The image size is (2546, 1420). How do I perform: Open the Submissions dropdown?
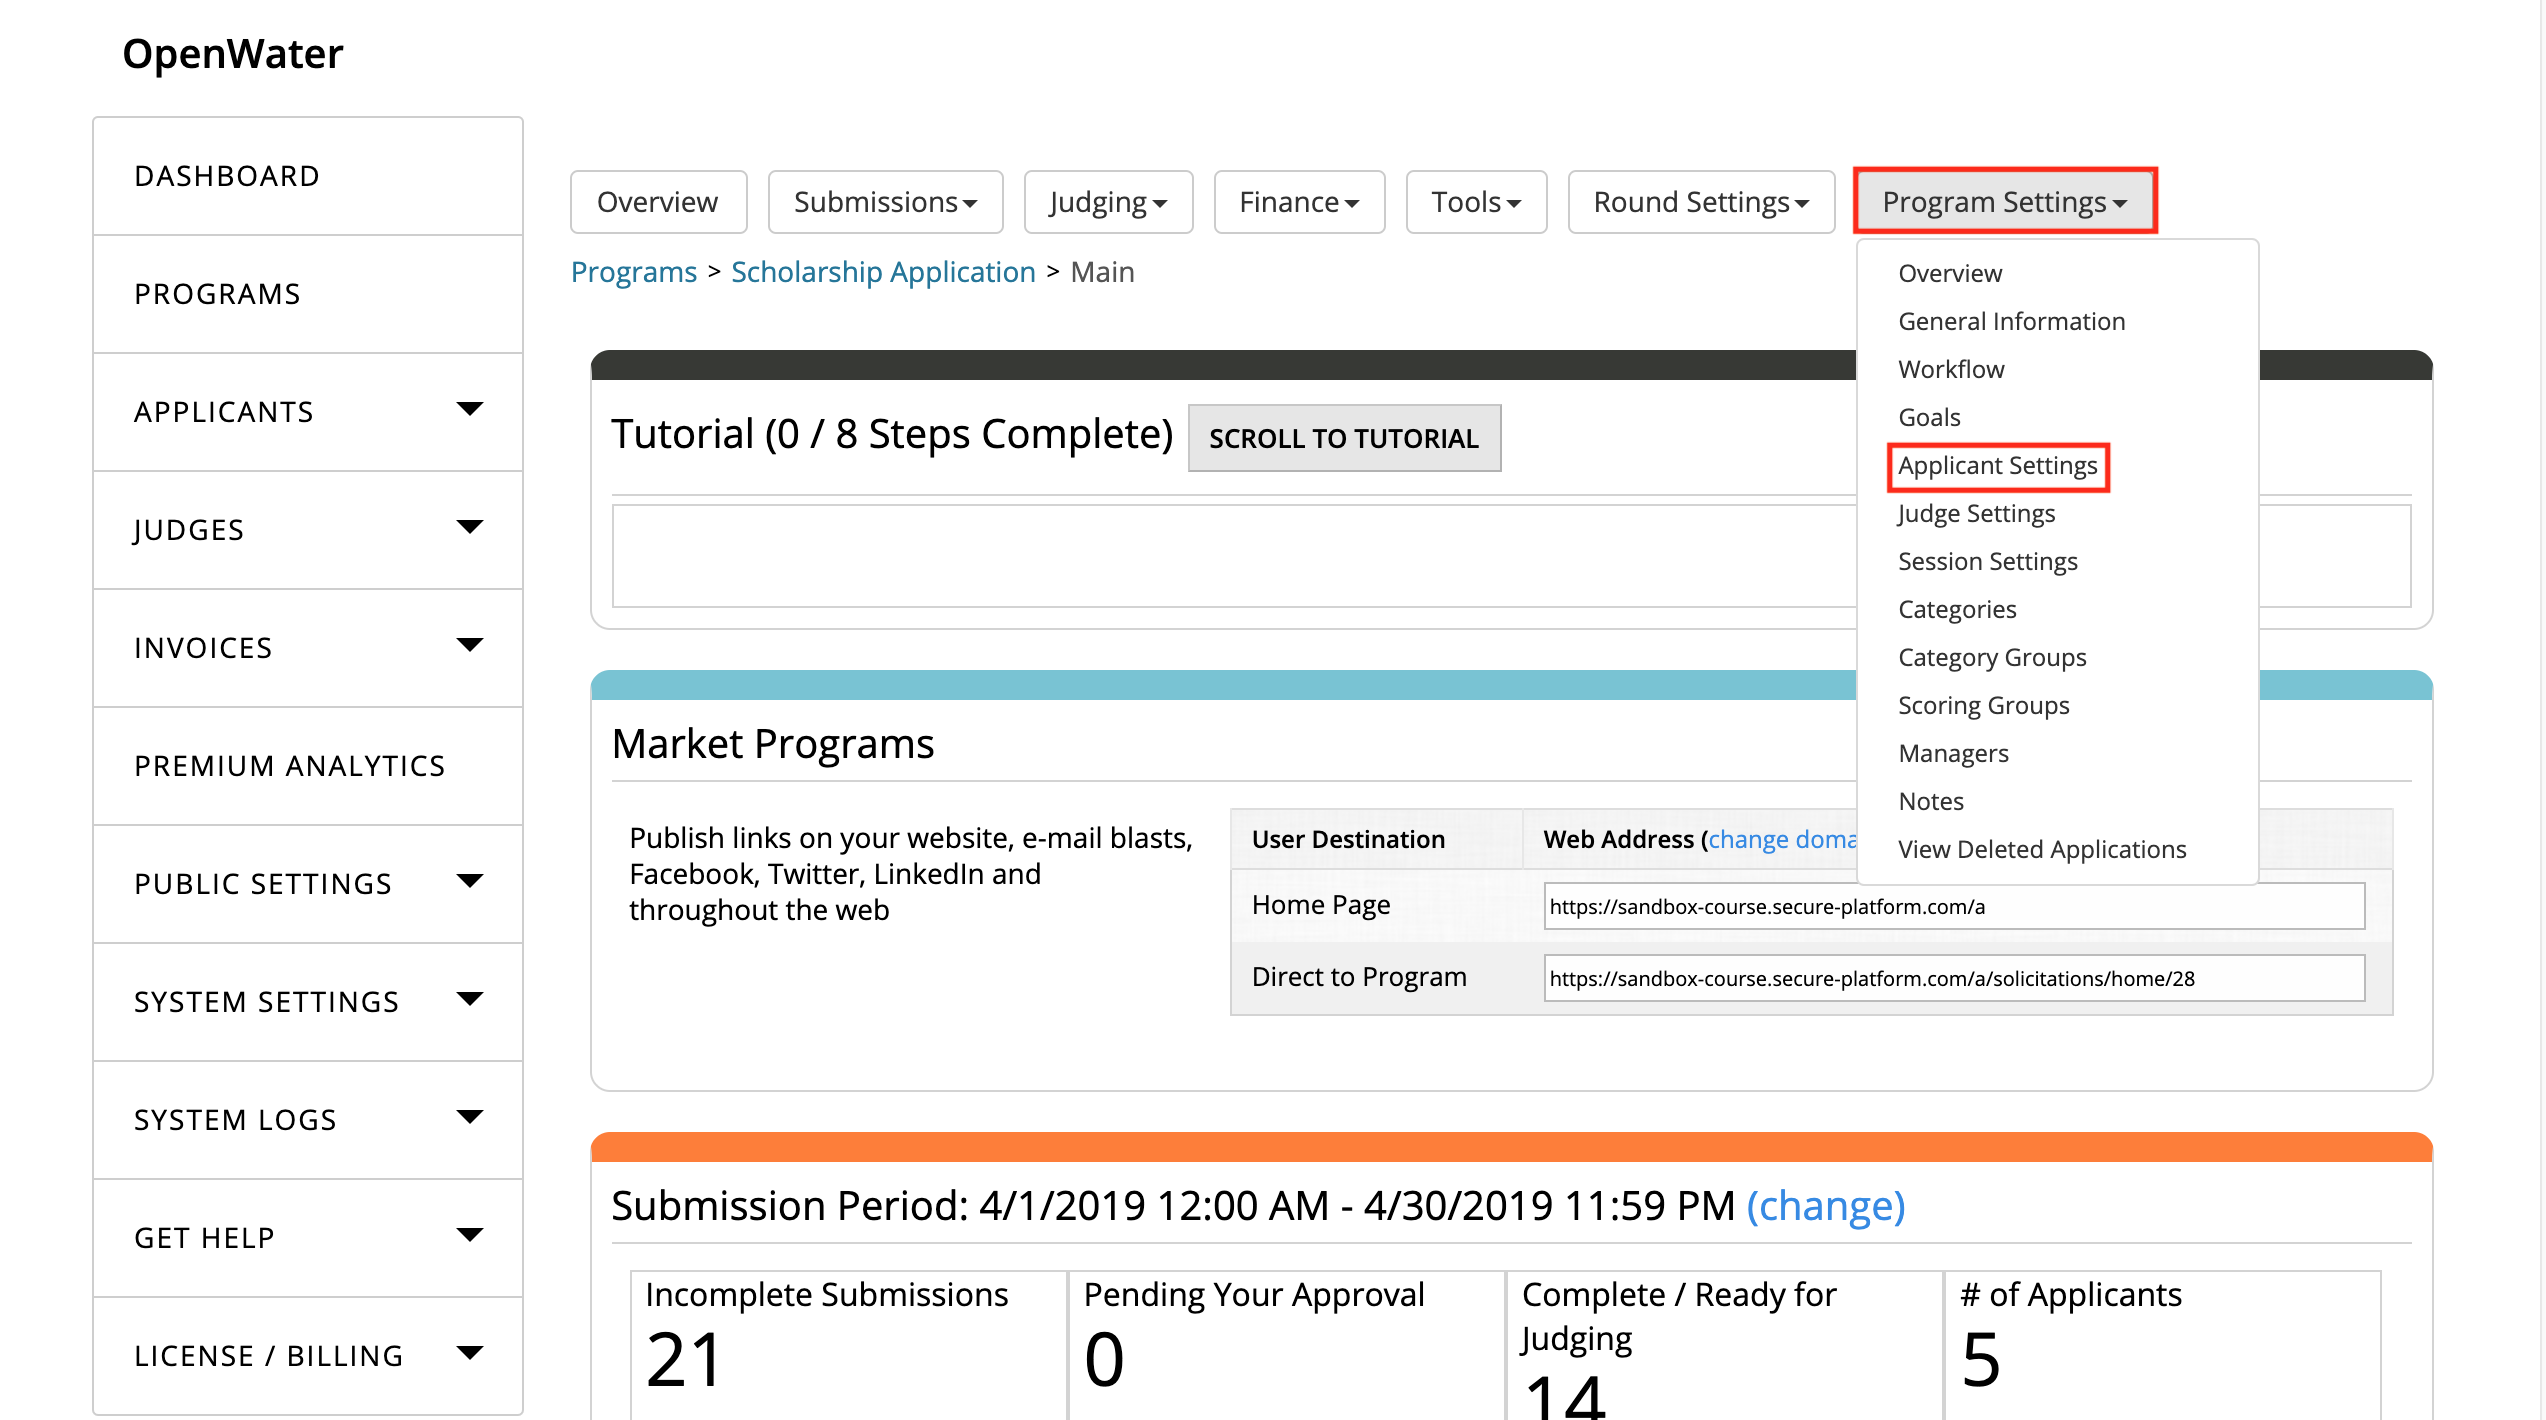coord(885,202)
